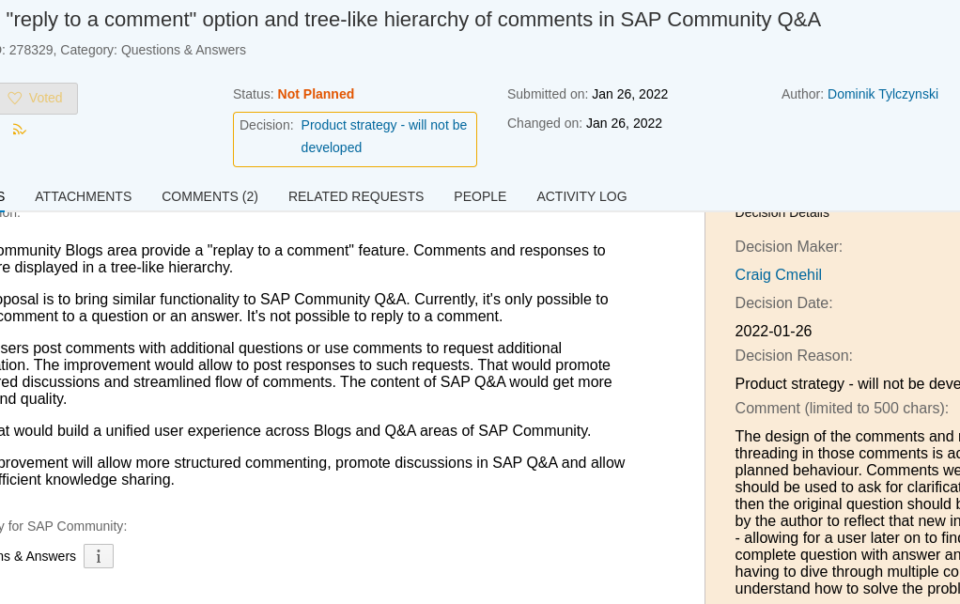Click the Decision Maker label
This screenshot has height=604, width=960.
click(789, 247)
